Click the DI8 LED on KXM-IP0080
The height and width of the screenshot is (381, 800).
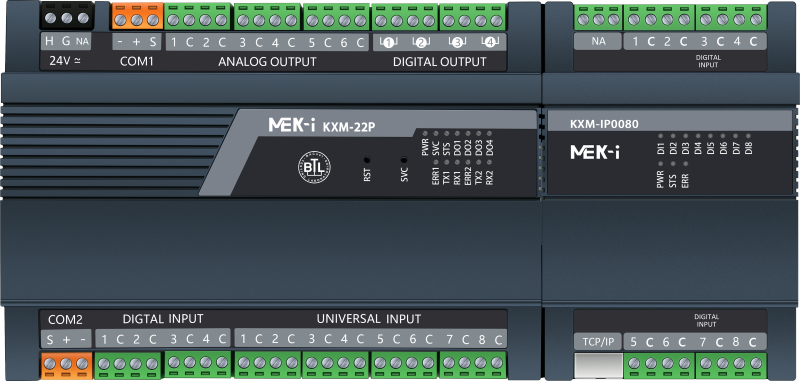[748, 136]
